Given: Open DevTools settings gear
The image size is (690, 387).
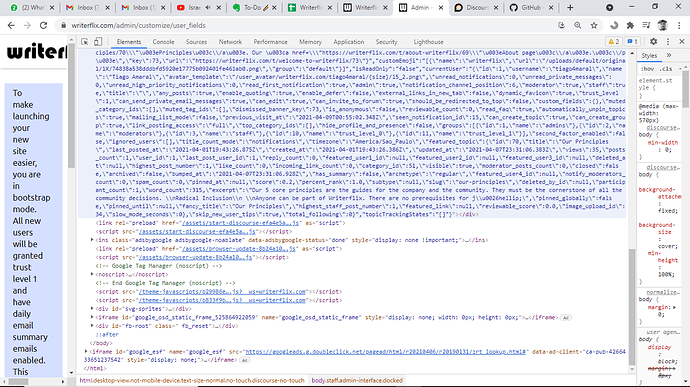Looking at the screenshot, I should [653, 41].
